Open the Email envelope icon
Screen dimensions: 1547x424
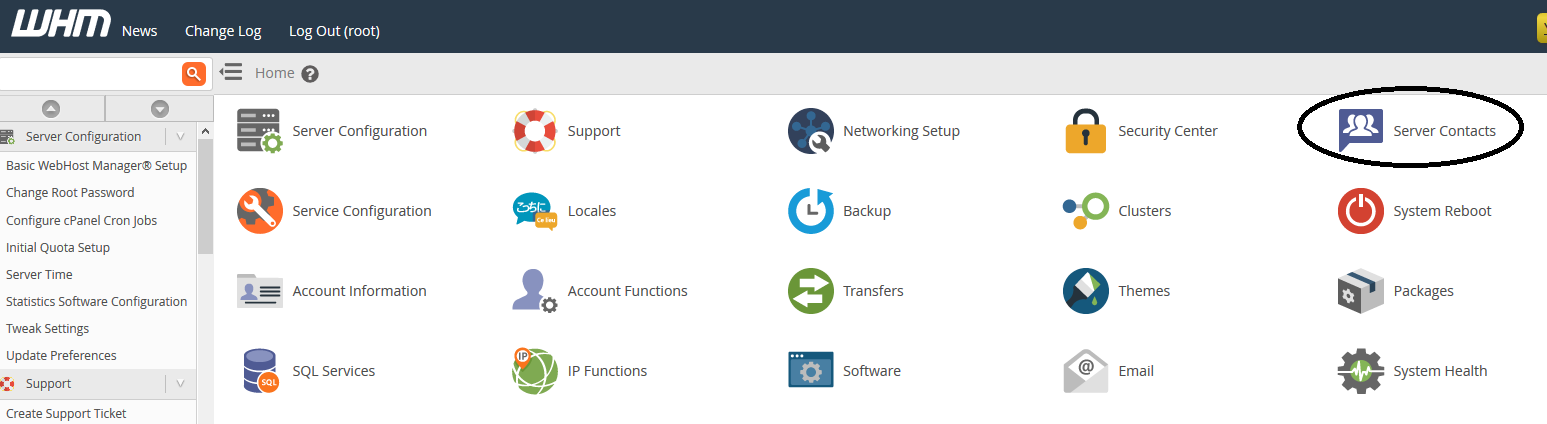[x=1085, y=371]
